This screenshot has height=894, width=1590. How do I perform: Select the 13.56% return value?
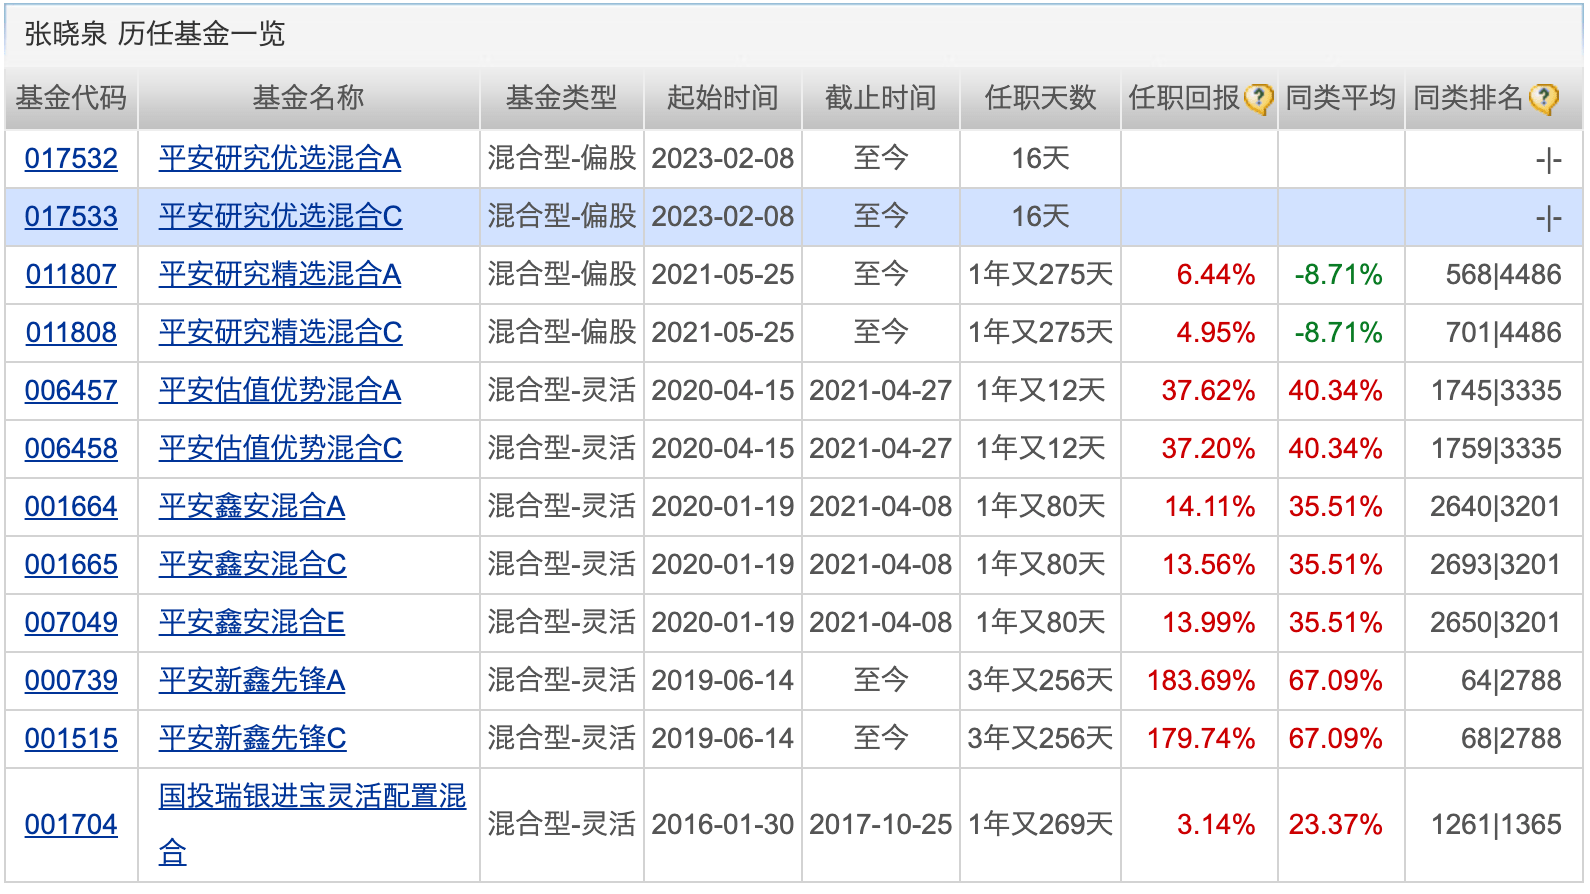coord(1208,564)
